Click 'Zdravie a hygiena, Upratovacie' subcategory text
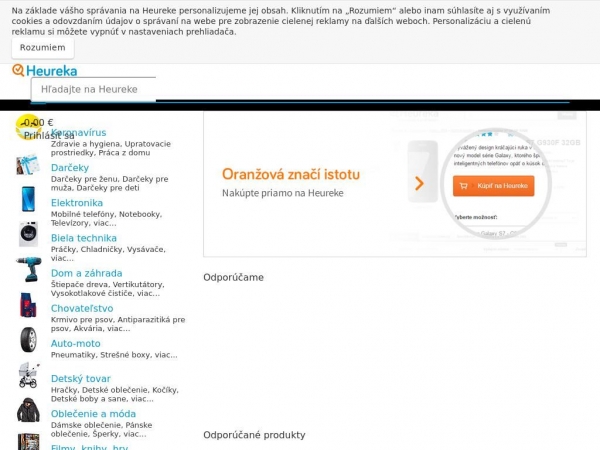Screen dimensions: 600x450 pyautogui.click(x=111, y=144)
